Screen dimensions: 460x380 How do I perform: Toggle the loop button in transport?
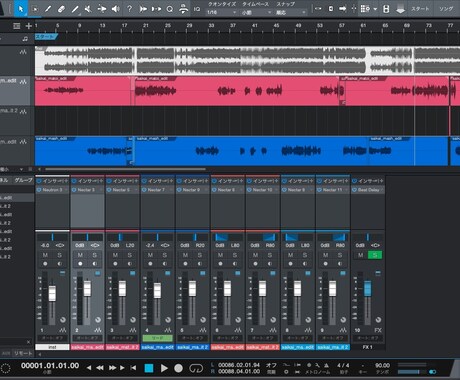pos(196,368)
